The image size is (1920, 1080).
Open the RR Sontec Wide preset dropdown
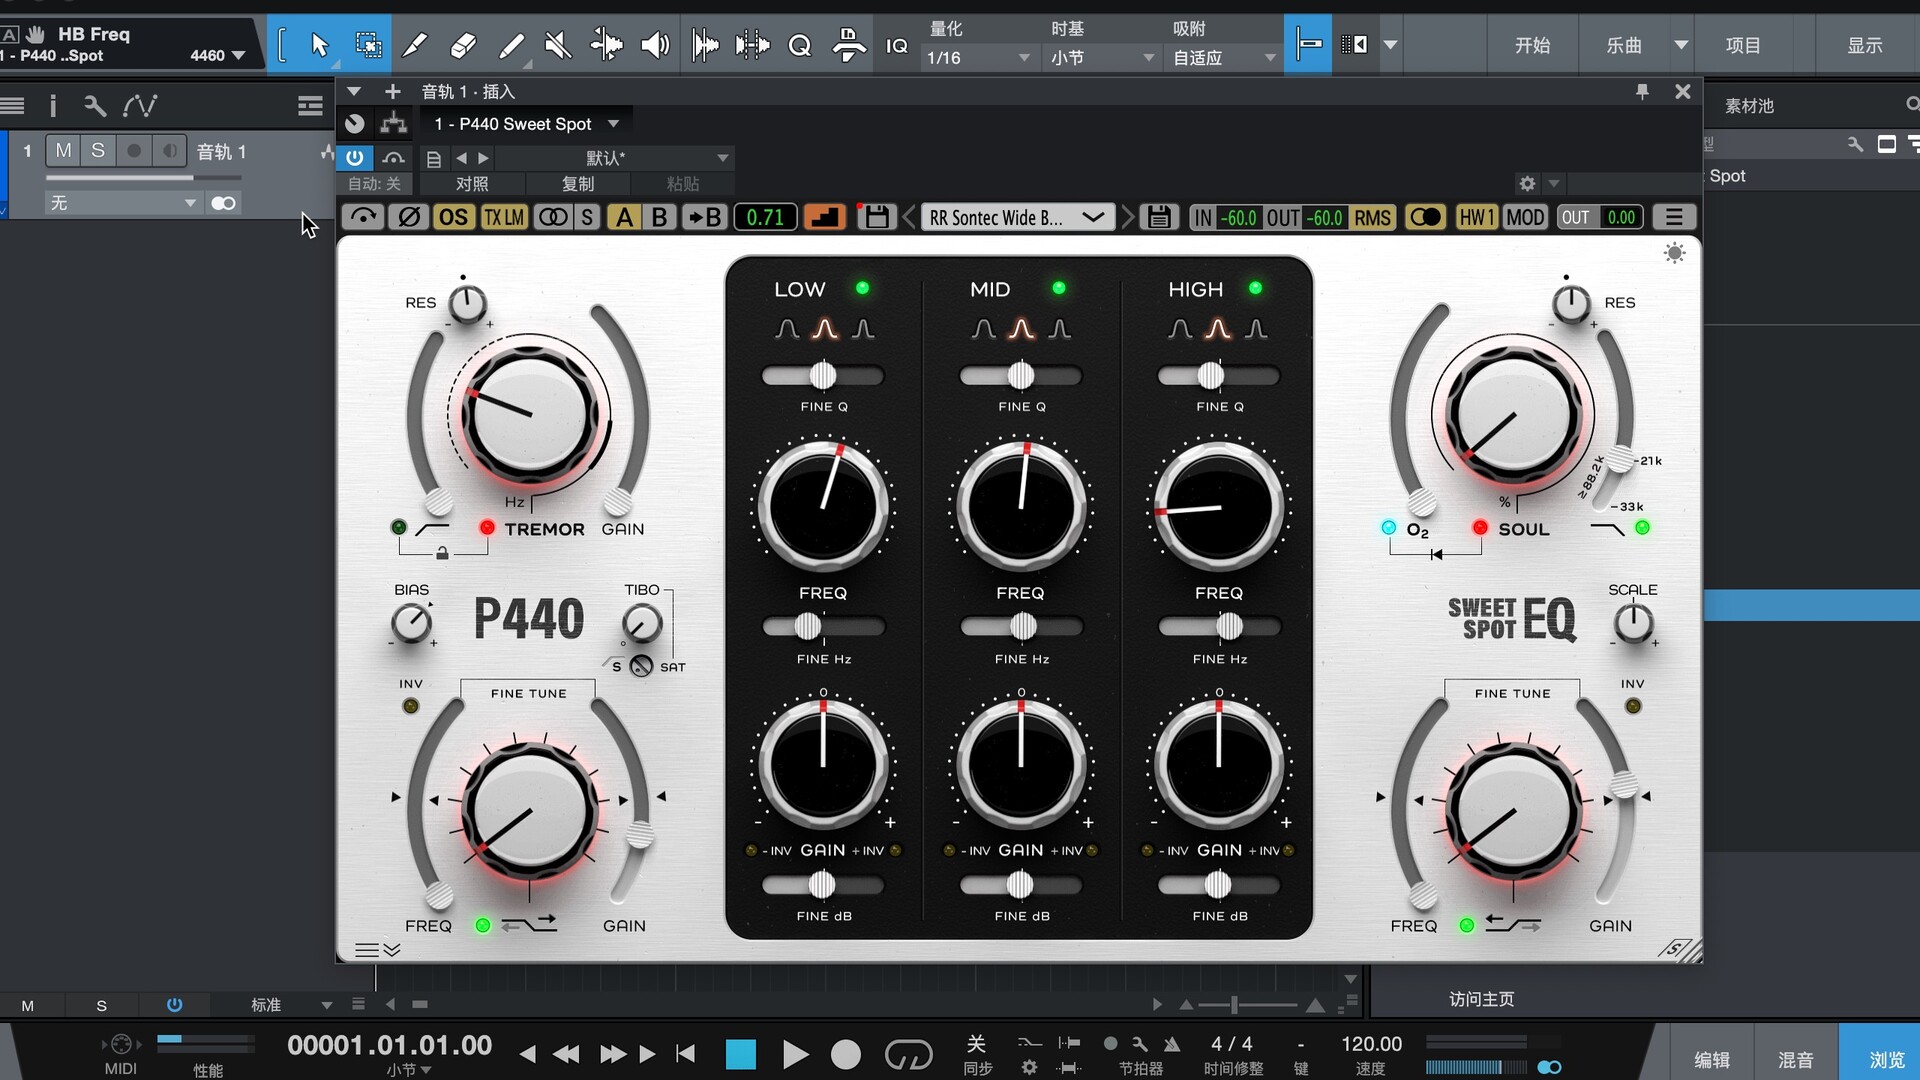(x=1018, y=217)
